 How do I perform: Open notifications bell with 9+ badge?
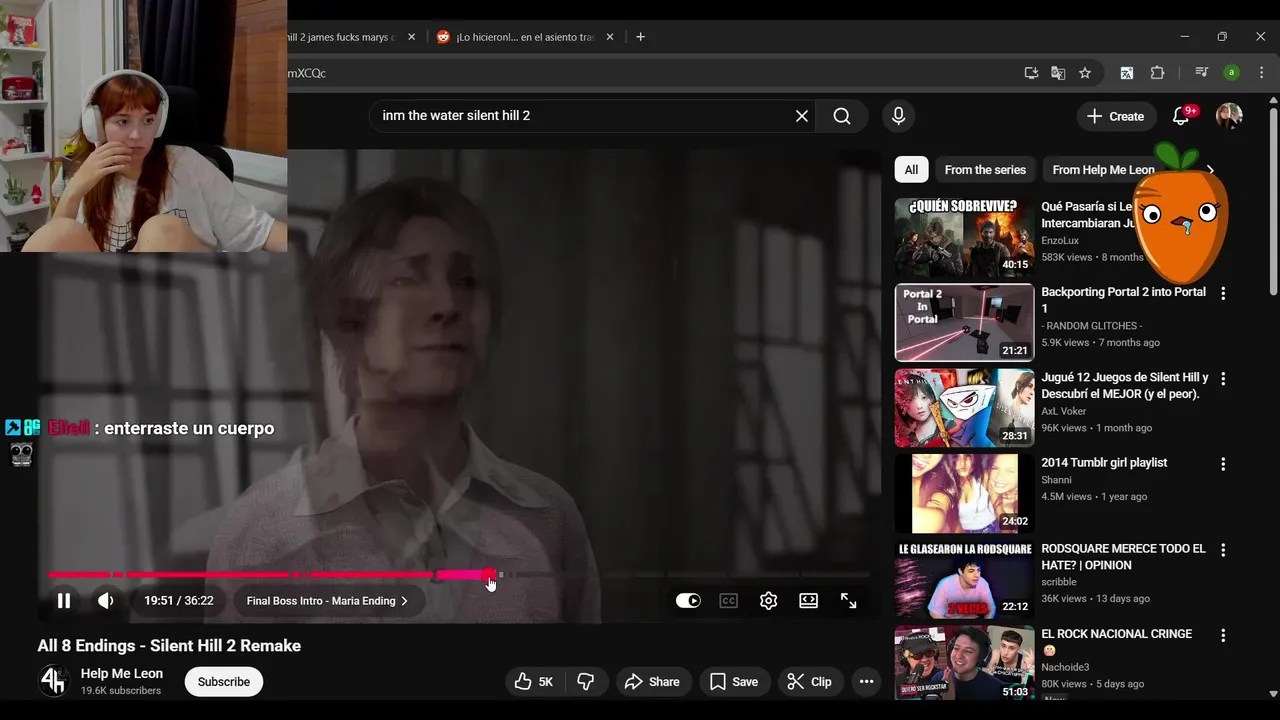coord(1181,116)
